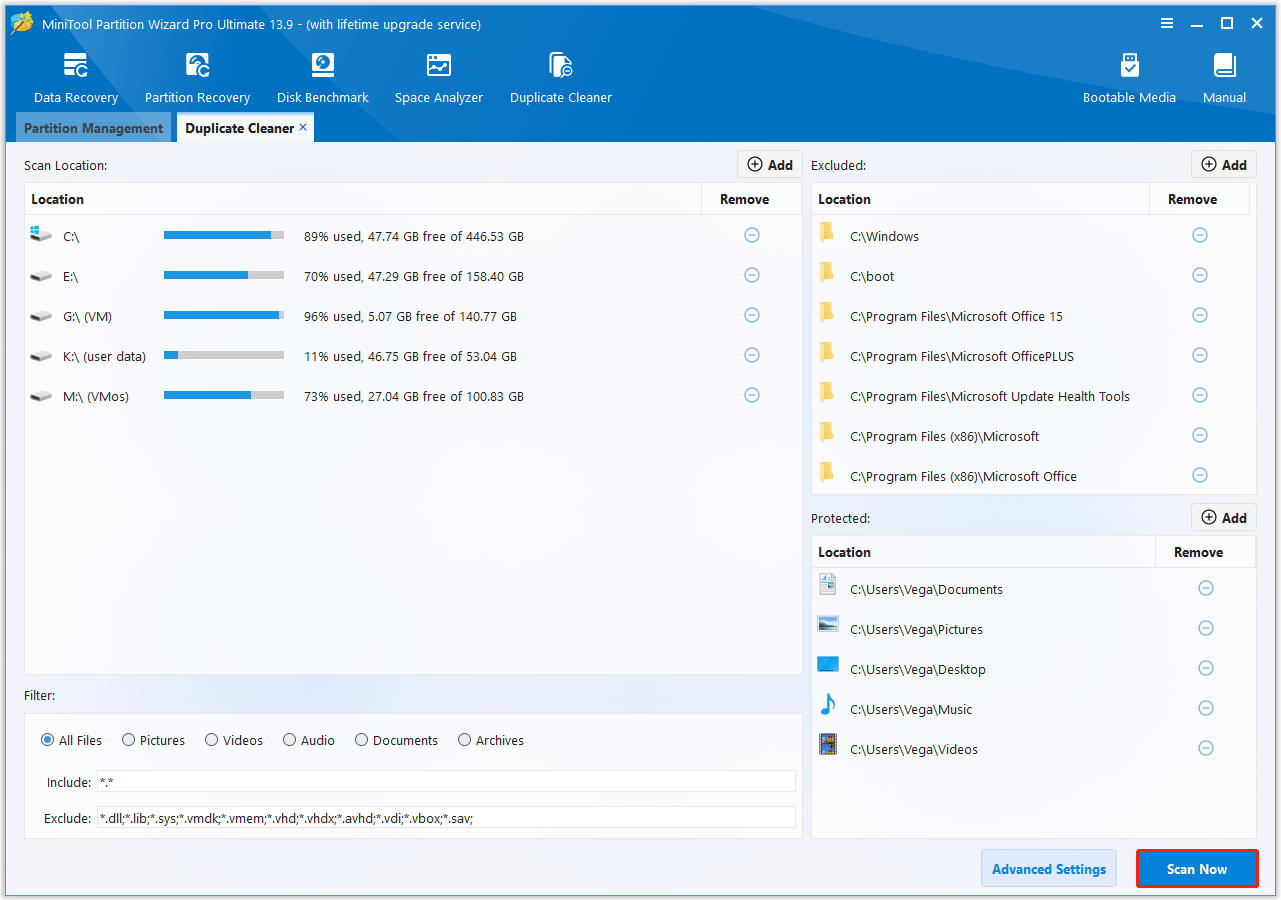The width and height of the screenshot is (1281, 900).
Task: Create Bootable Media
Action: 1129,79
